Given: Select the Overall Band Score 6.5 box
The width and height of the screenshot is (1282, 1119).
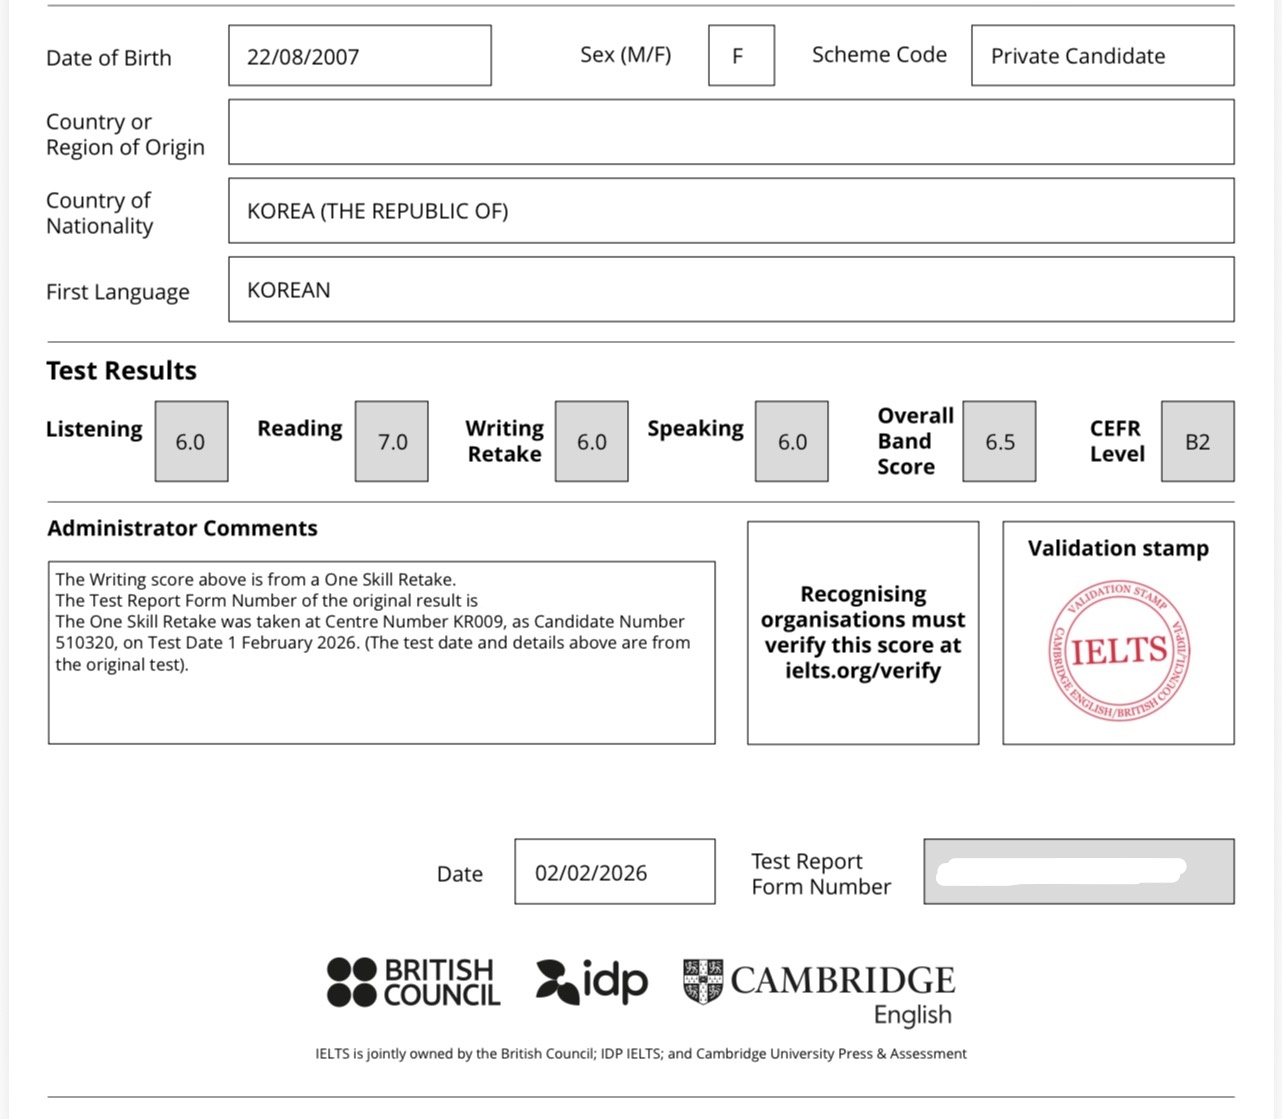Looking at the screenshot, I should point(999,442).
